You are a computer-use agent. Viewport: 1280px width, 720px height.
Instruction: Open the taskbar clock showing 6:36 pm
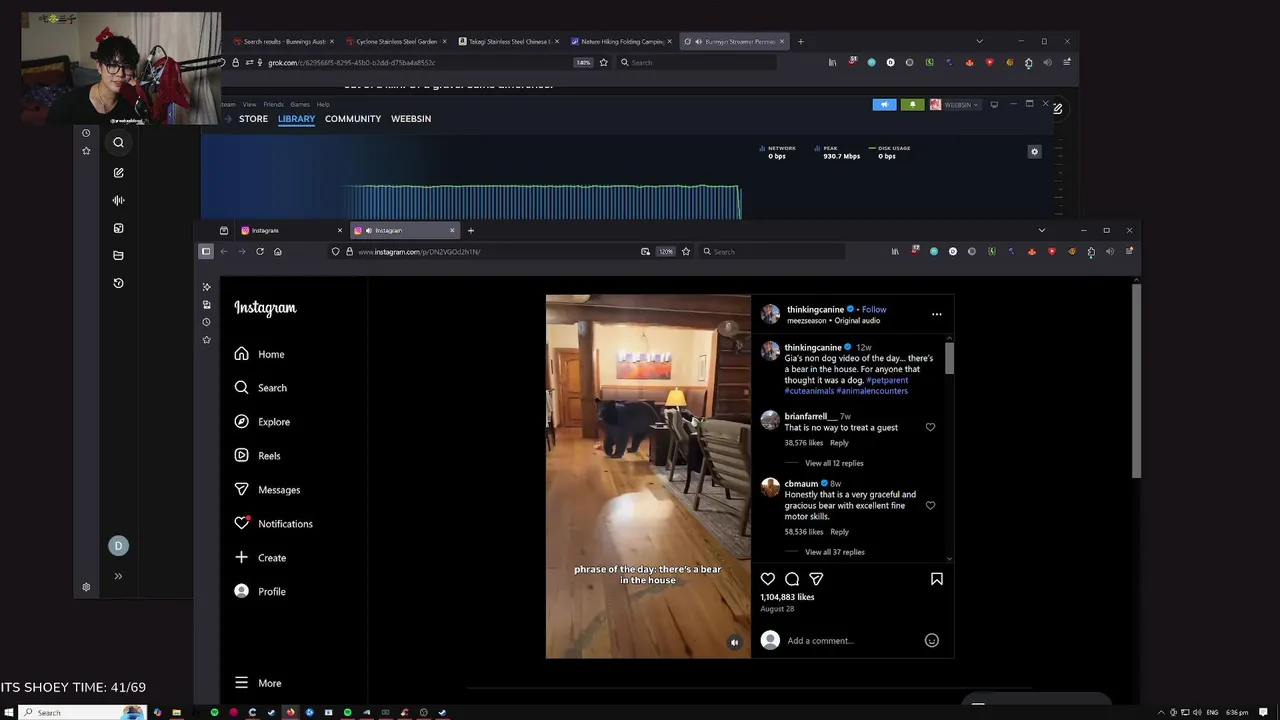coord(1238,713)
